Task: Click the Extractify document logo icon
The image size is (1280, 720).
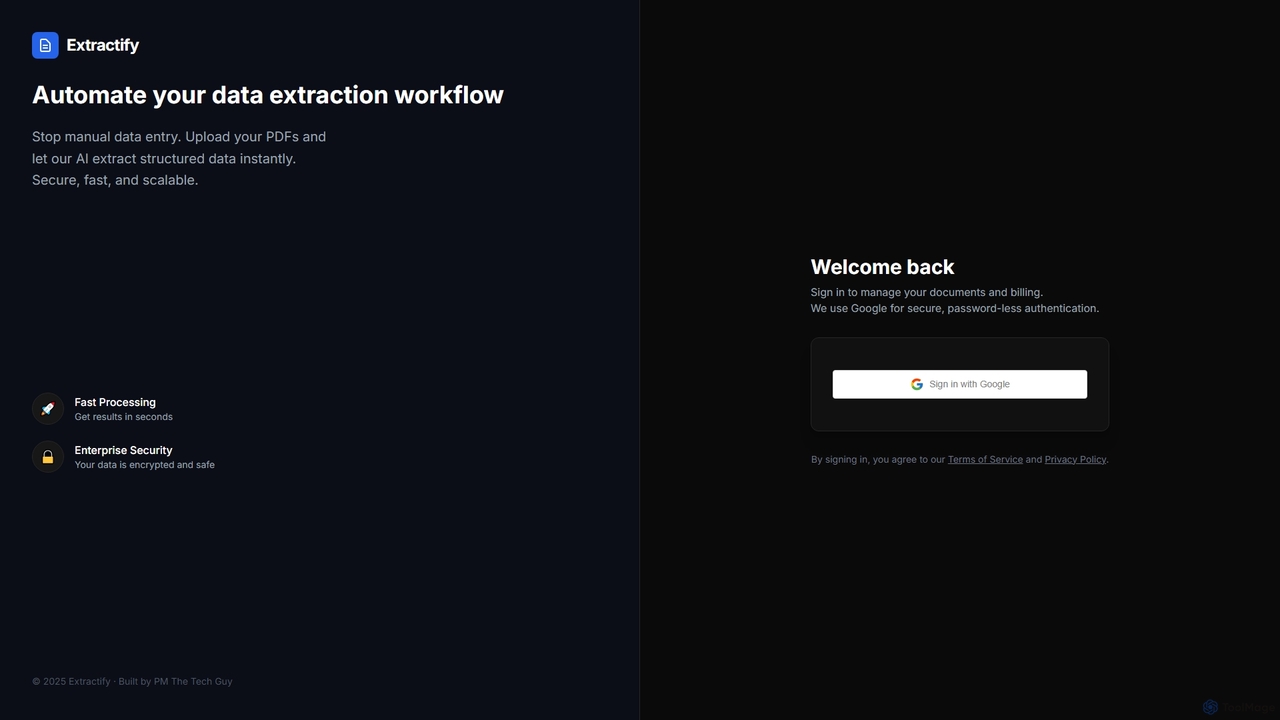Action: pos(45,45)
